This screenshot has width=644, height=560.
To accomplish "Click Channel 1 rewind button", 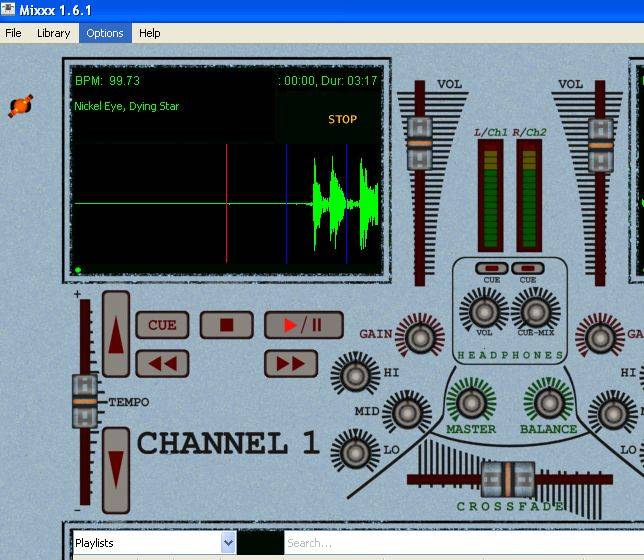I will 162,364.
